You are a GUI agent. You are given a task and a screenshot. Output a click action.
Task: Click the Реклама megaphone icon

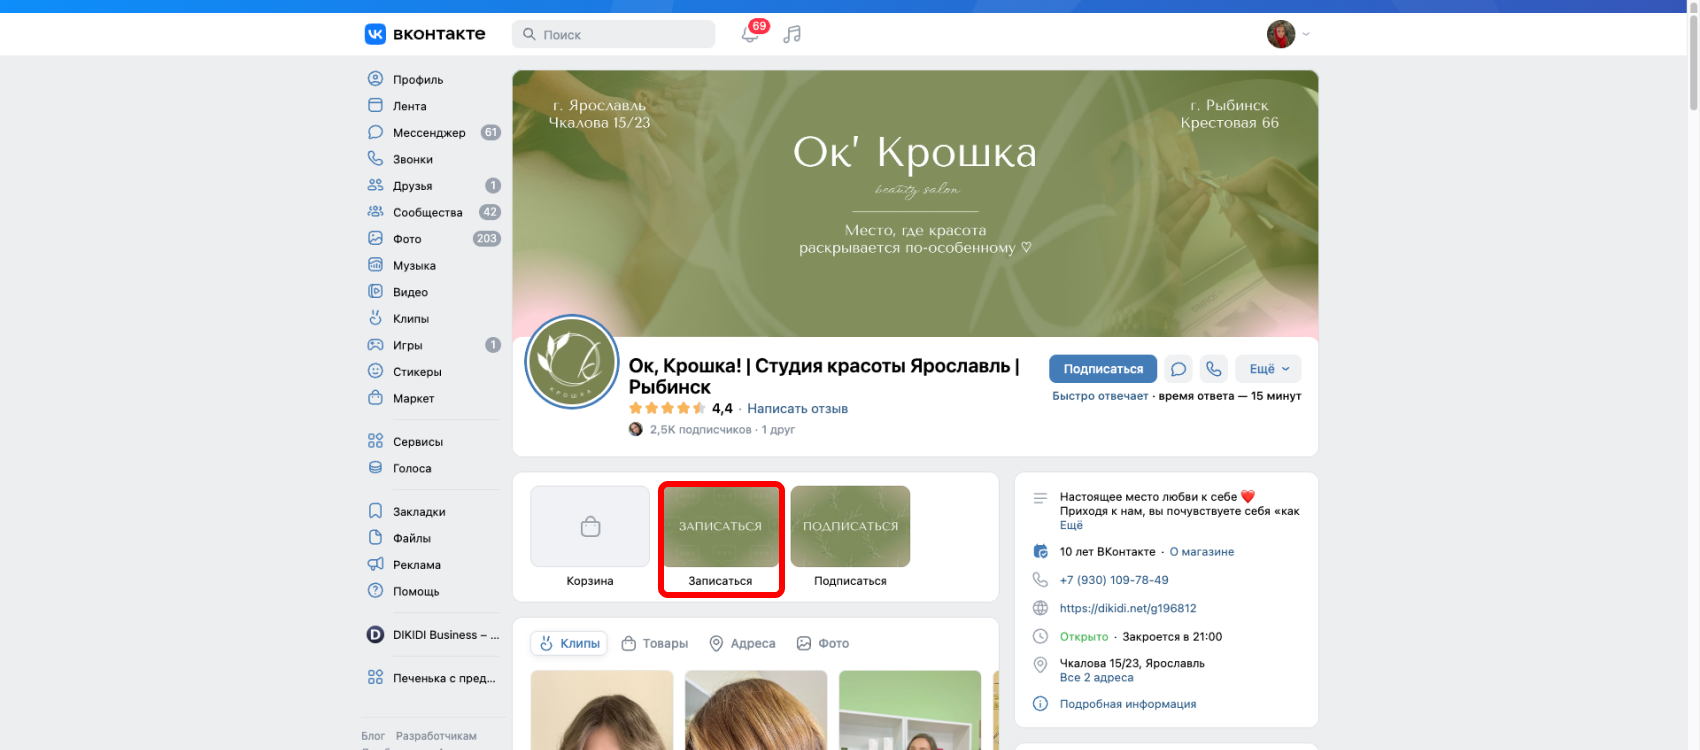pyautogui.click(x=375, y=564)
